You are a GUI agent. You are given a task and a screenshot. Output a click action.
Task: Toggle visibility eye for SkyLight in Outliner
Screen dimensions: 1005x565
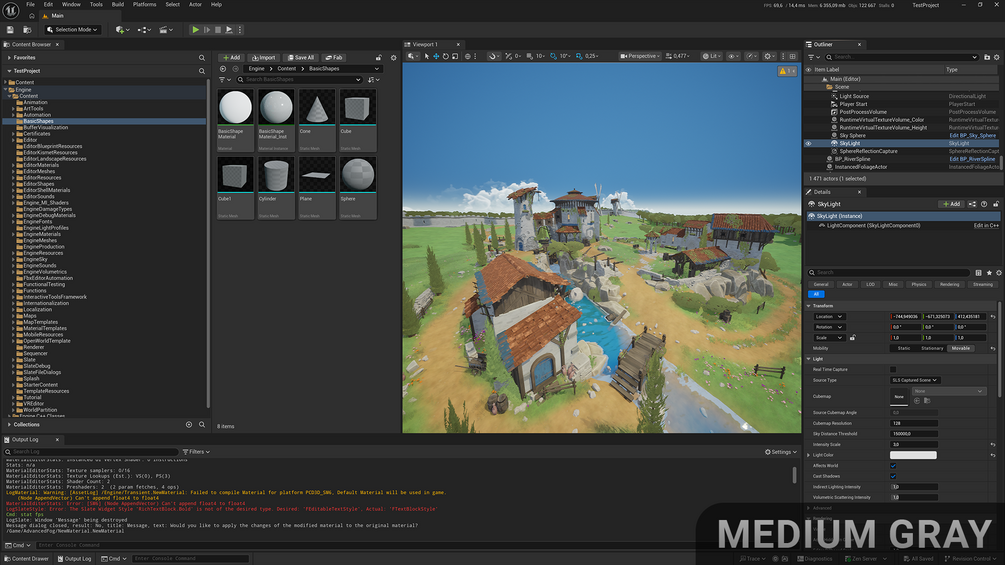[808, 143]
